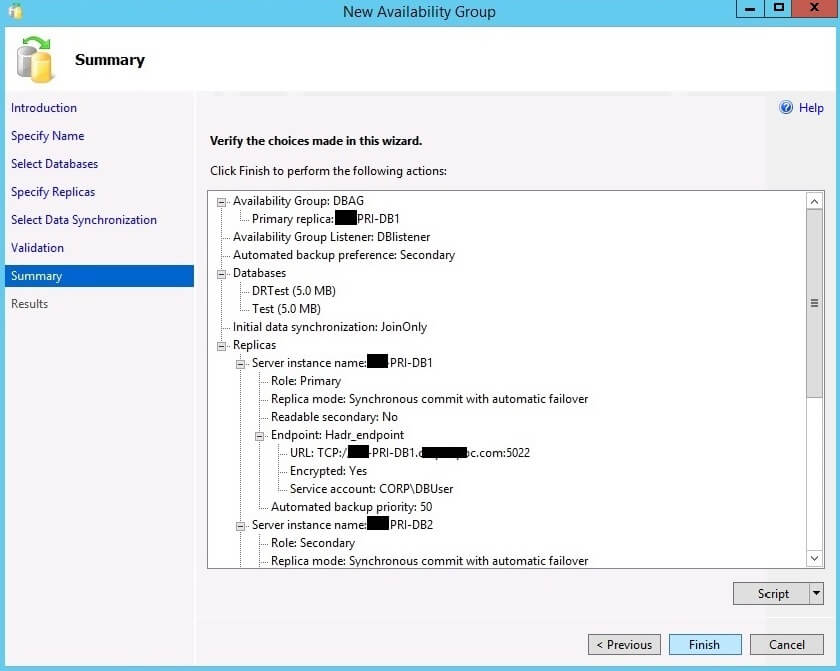Viewport: 840px width, 671px height.
Task: Open the Select Data Synchronization page
Action: pos(84,220)
